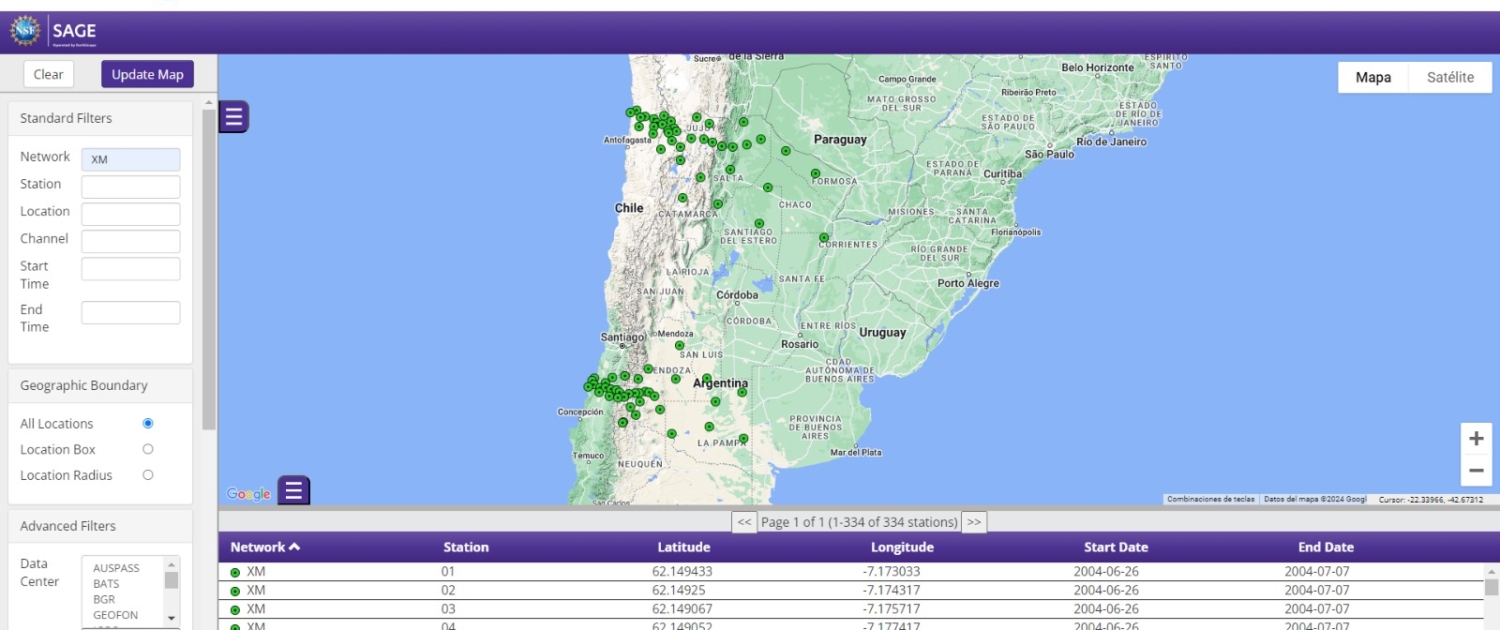Zoom in the map with plus button
1500x630 pixels.
tap(1476, 438)
